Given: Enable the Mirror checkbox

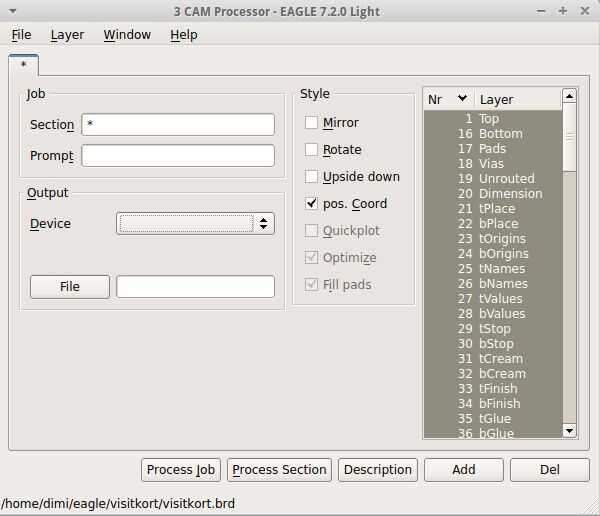Looking at the screenshot, I should coord(311,123).
